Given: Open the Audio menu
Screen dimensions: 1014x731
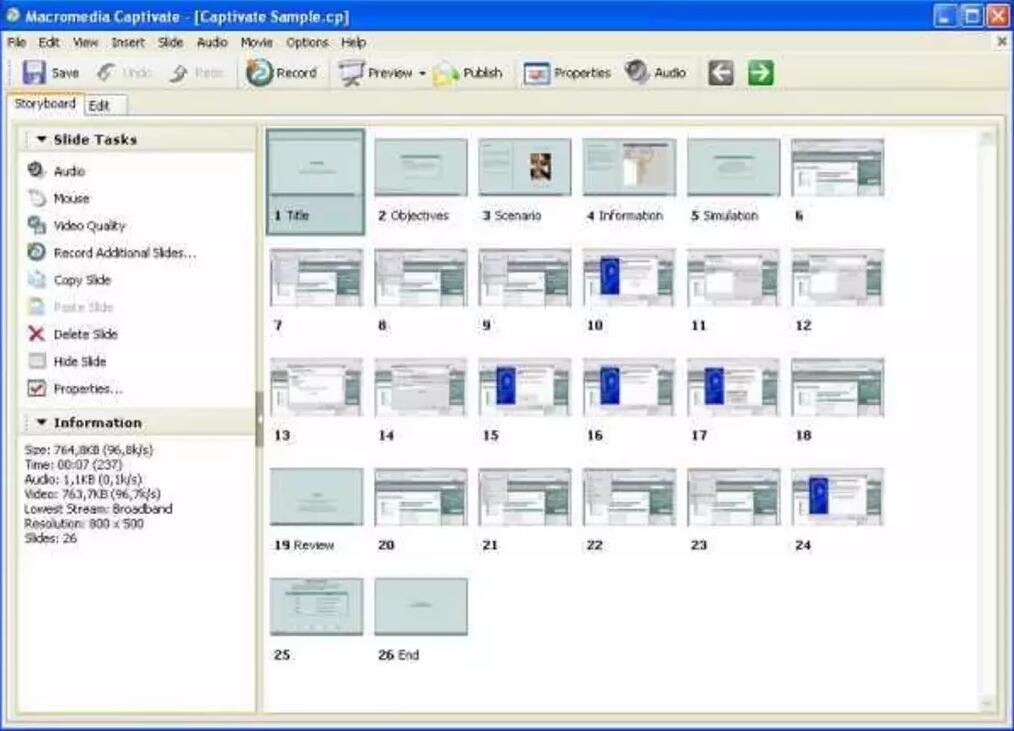Looking at the screenshot, I should point(212,42).
